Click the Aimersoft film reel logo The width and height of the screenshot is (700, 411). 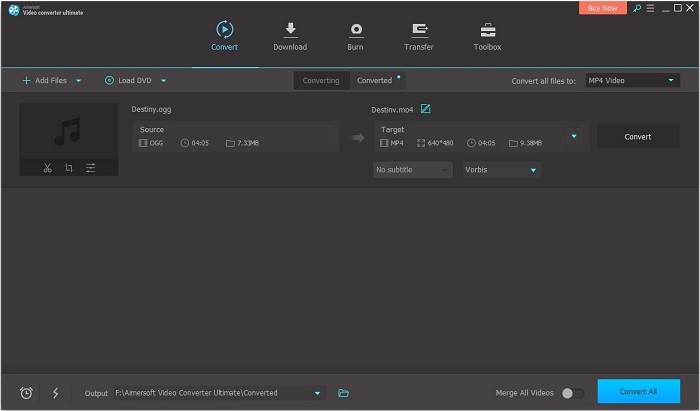(x=14, y=10)
